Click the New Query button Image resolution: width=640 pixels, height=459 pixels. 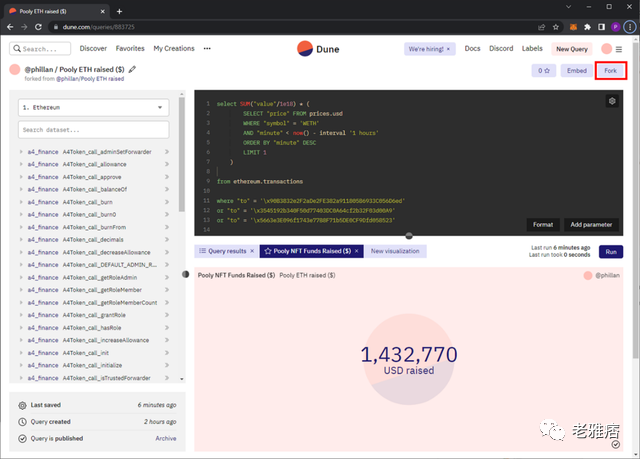click(572, 49)
